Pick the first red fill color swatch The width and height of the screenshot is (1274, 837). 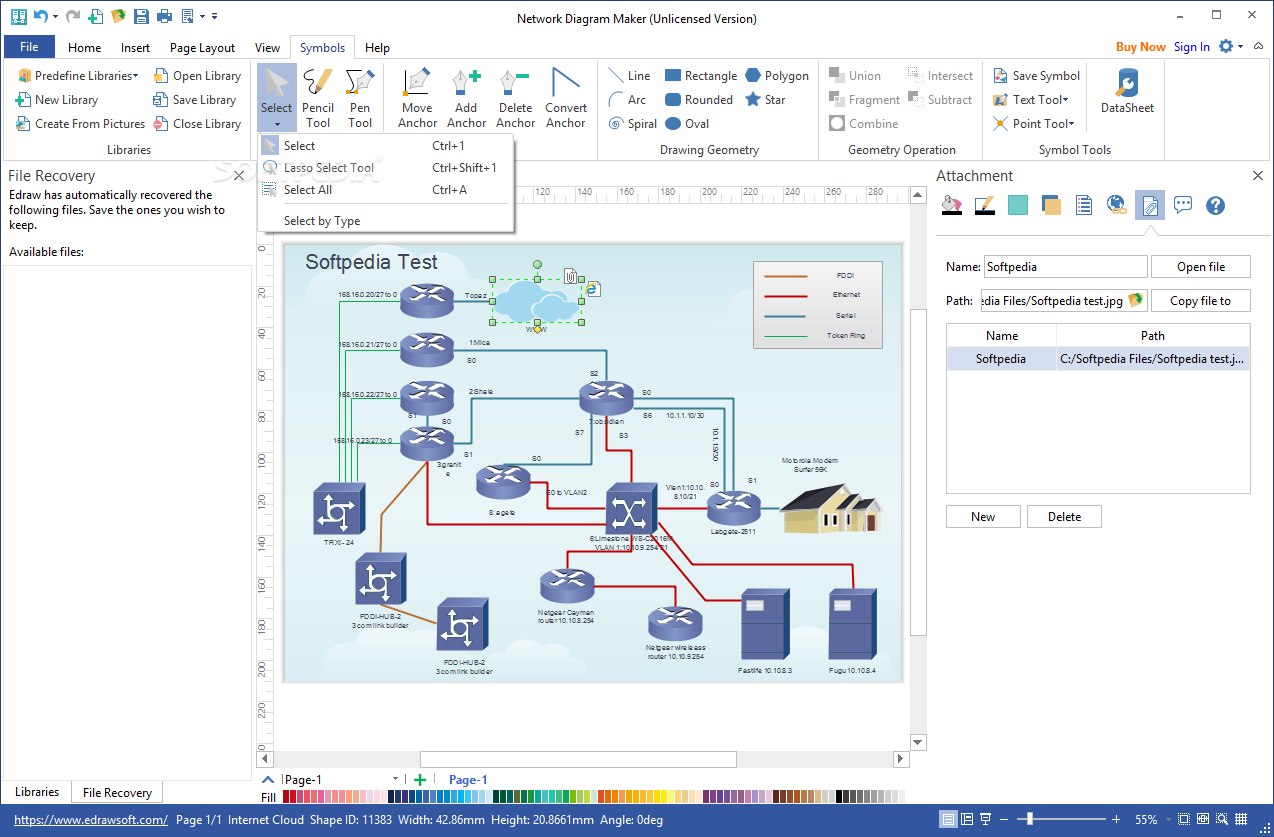pyautogui.click(x=287, y=797)
